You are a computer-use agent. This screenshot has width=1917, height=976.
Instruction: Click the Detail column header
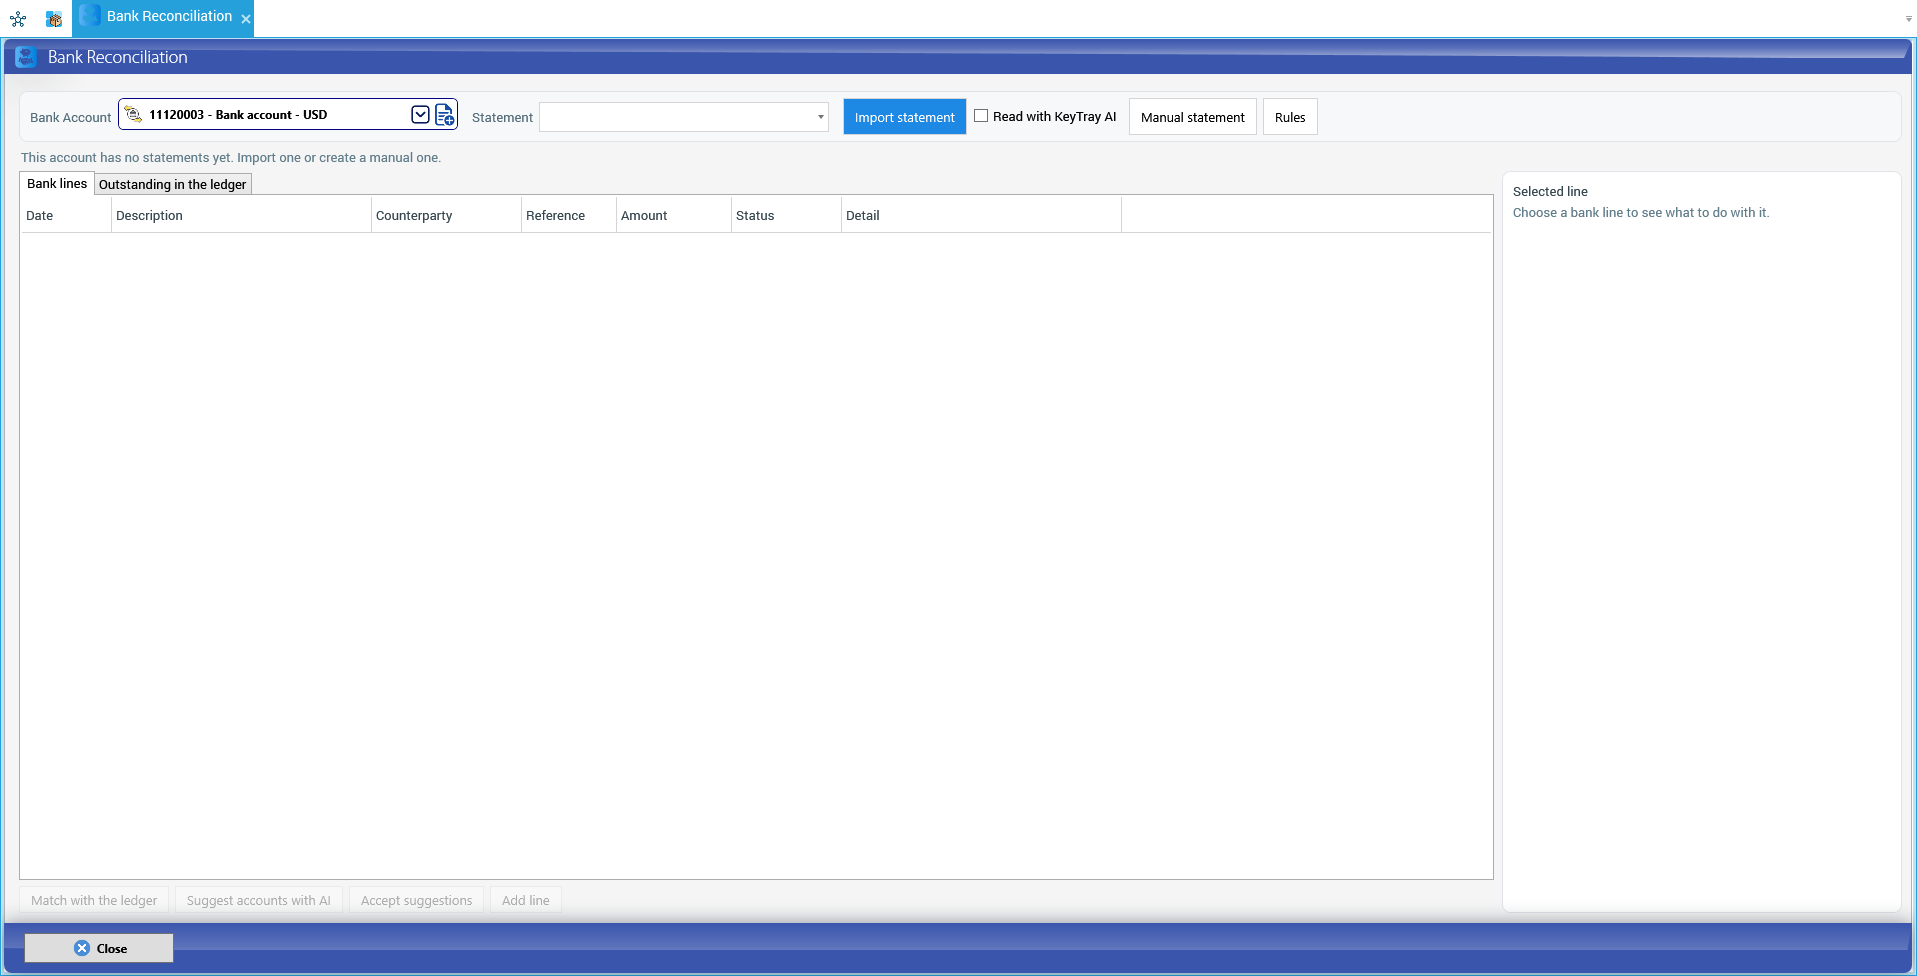(x=981, y=215)
